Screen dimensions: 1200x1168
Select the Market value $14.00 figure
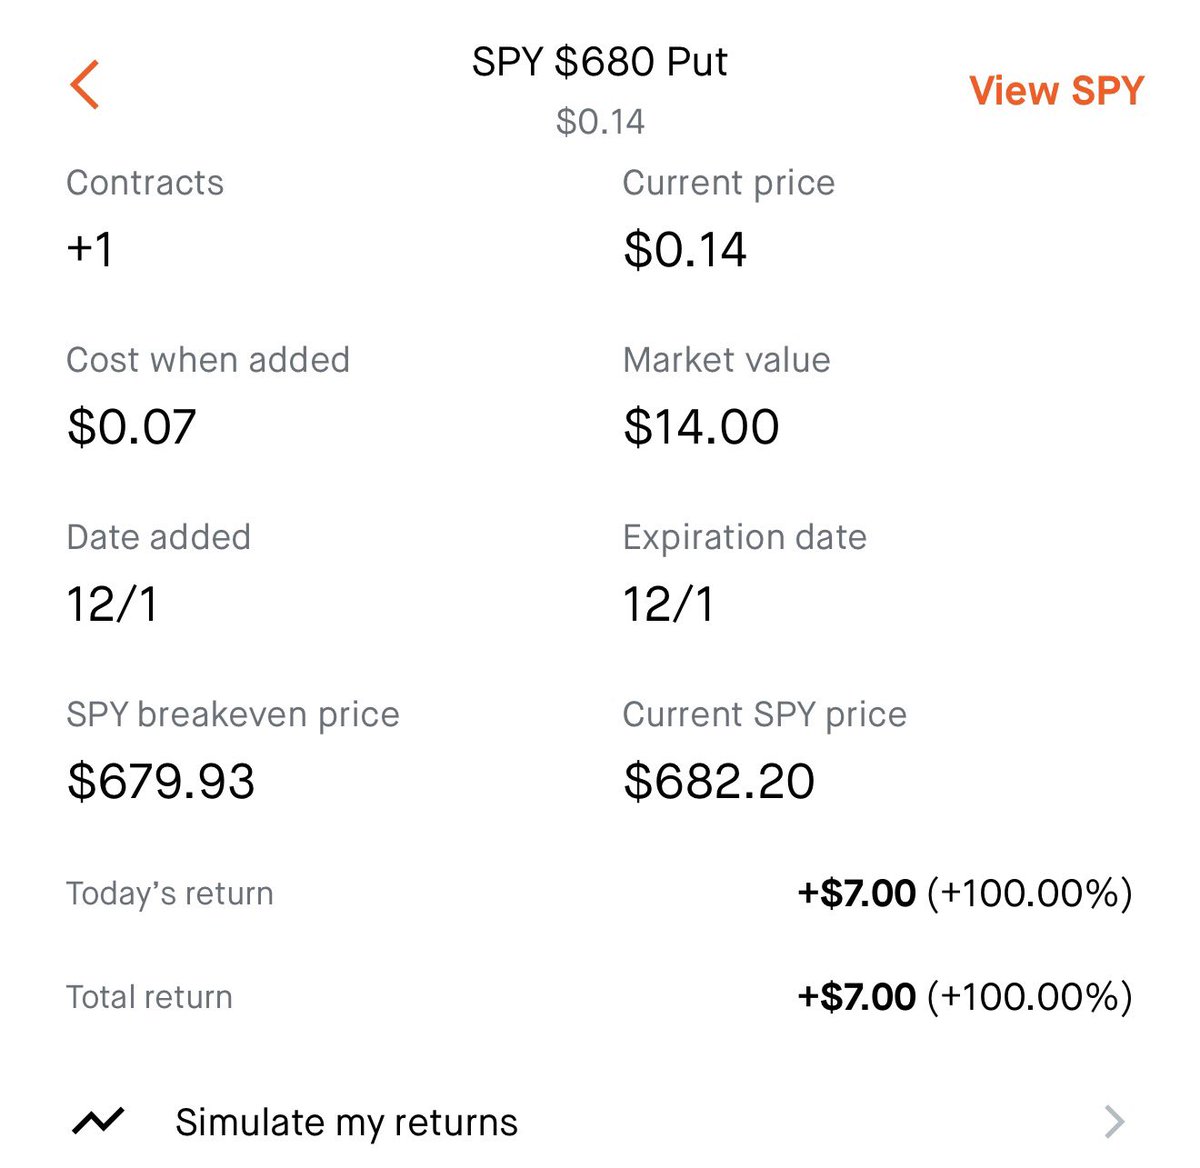click(701, 427)
